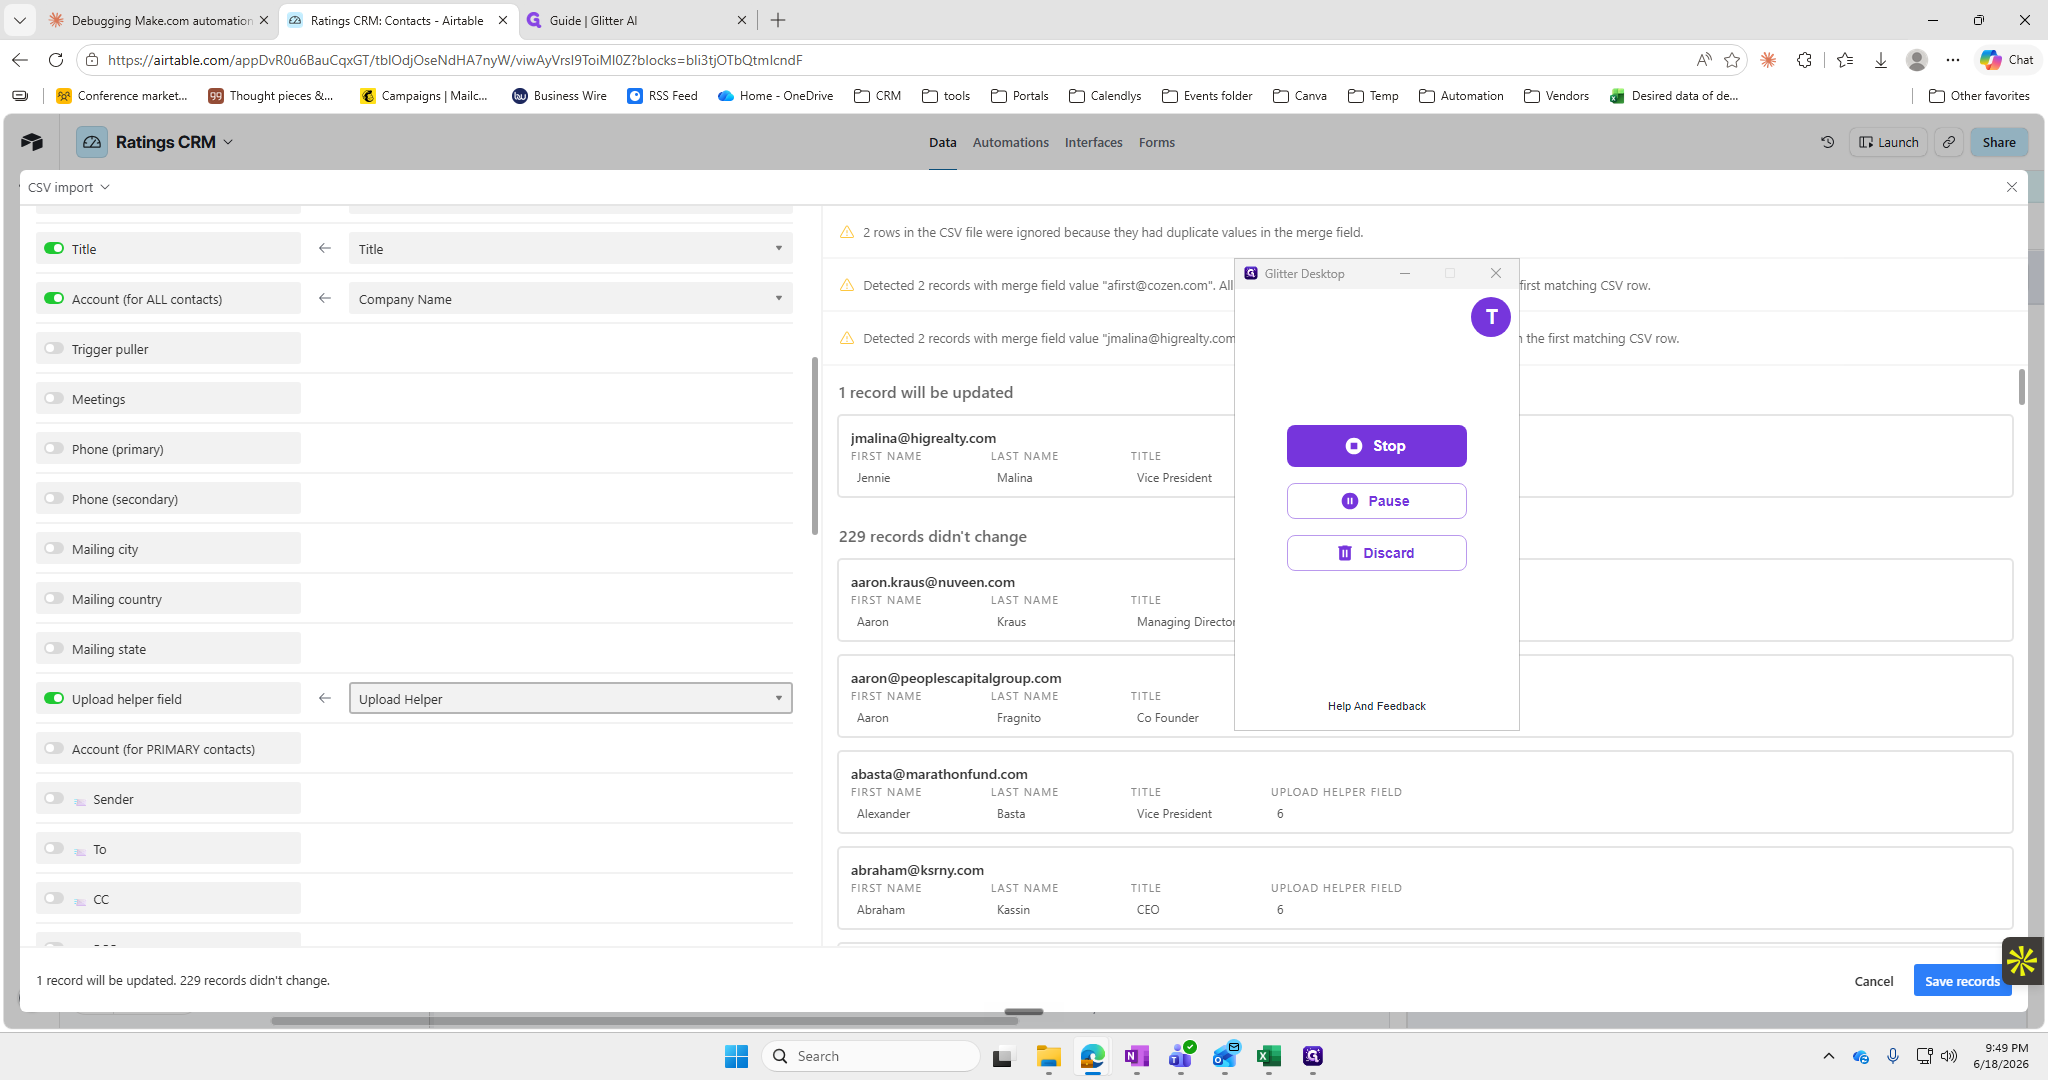Click the bottom horizontal scrollbar
Screen dimensions: 2048x1080
click(644, 1021)
